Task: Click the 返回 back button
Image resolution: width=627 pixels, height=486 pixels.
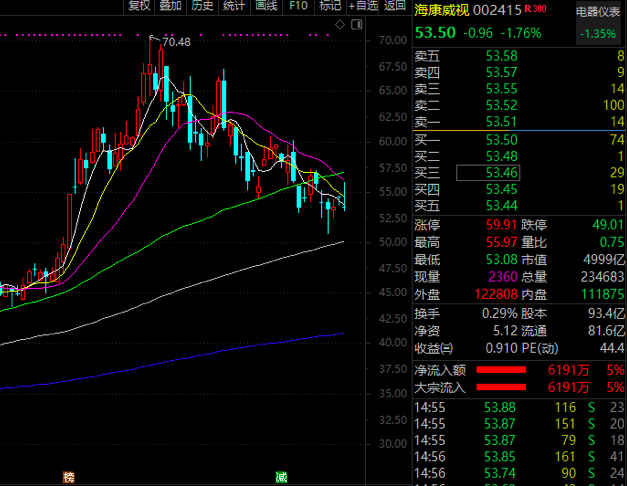Action: point(395,6)
